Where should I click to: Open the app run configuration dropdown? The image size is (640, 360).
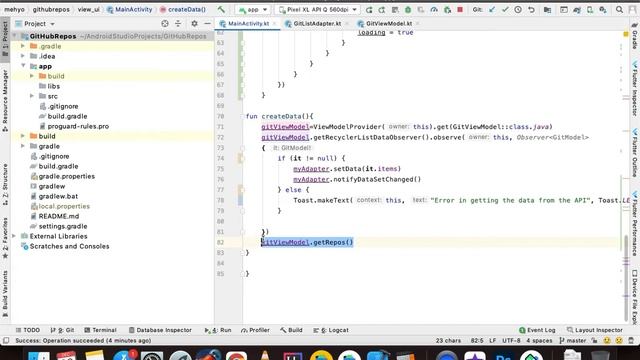pyautogui.click(x=253, y=9)
